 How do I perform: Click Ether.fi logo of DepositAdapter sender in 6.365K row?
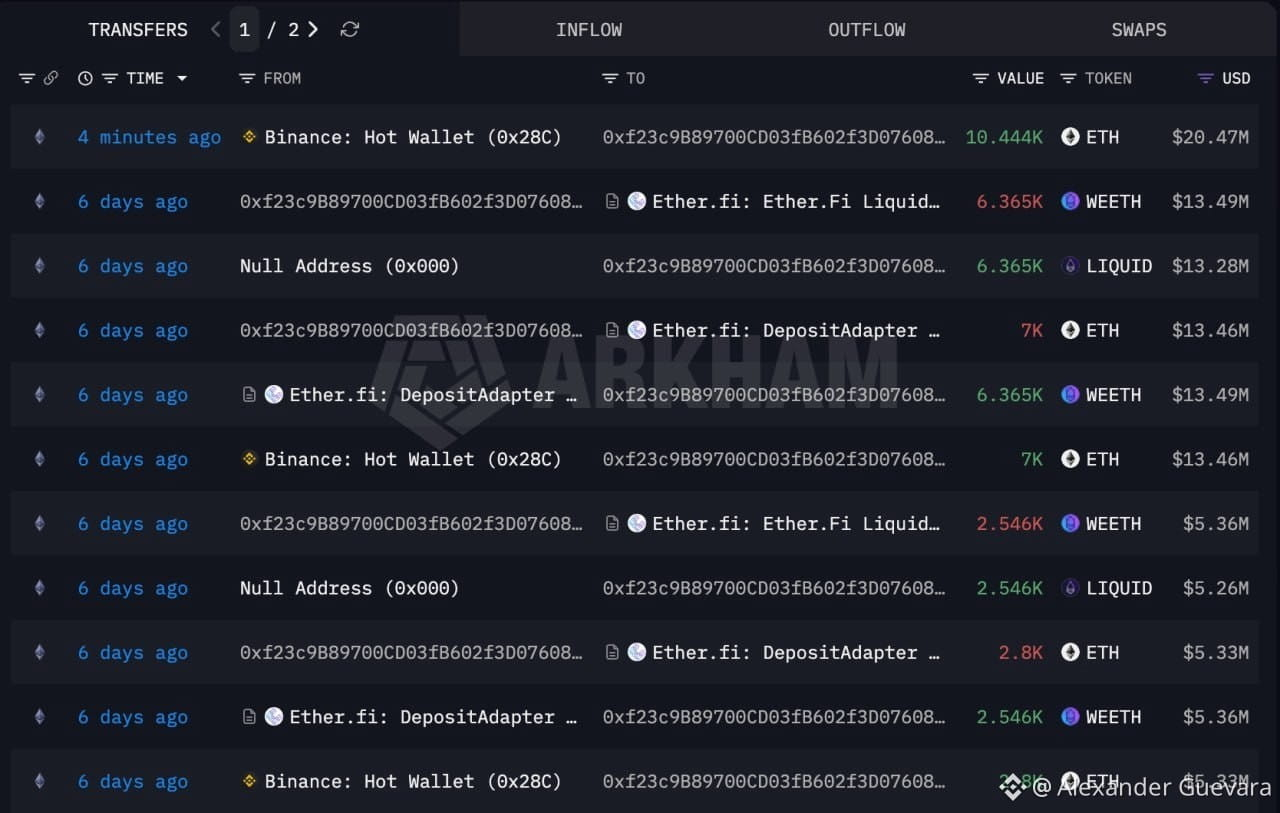[x=274, y=395]
